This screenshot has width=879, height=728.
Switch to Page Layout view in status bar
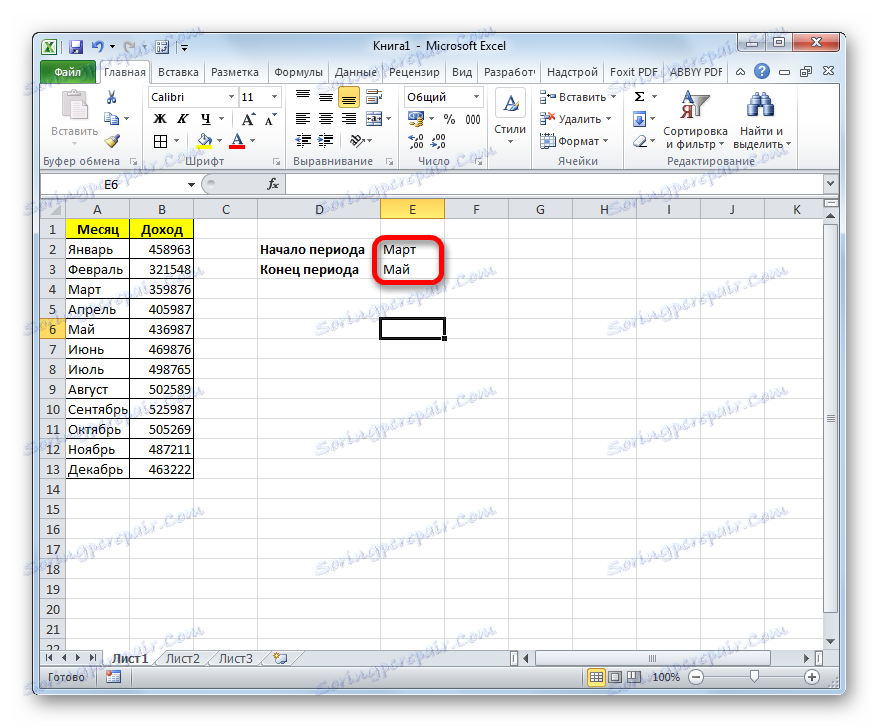pos(615,677)
